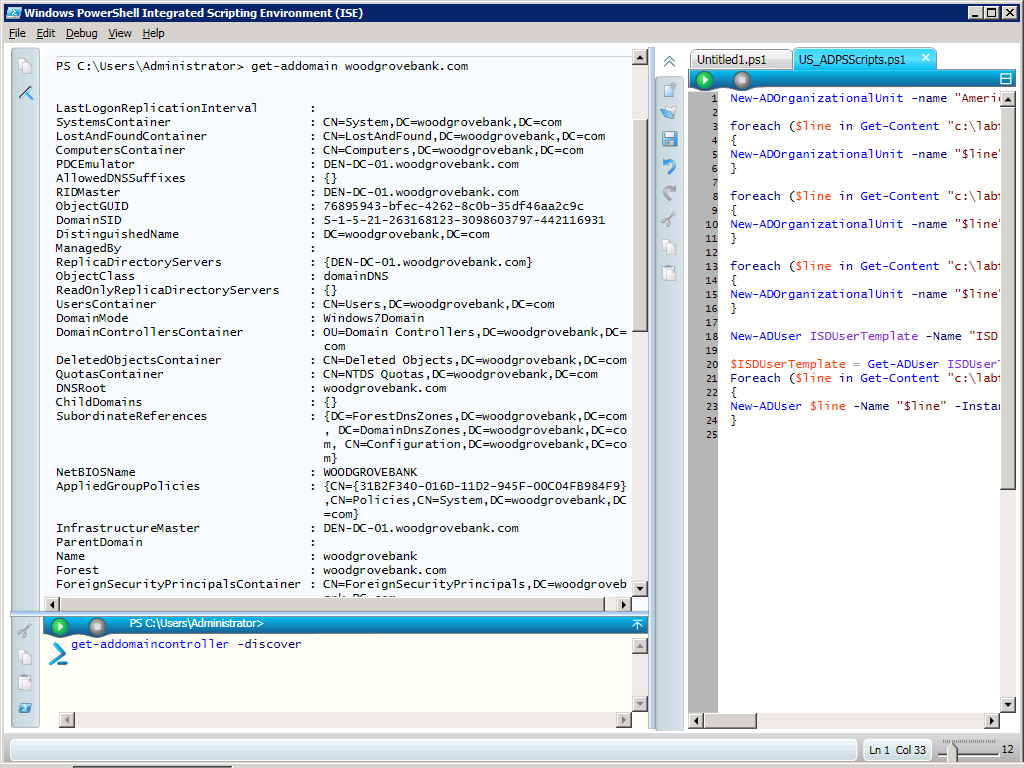Screen dimensions: 1024x768
Task: Move the command pane up using arrow icon
Action: pyautogui.click(x=637, y=625)
